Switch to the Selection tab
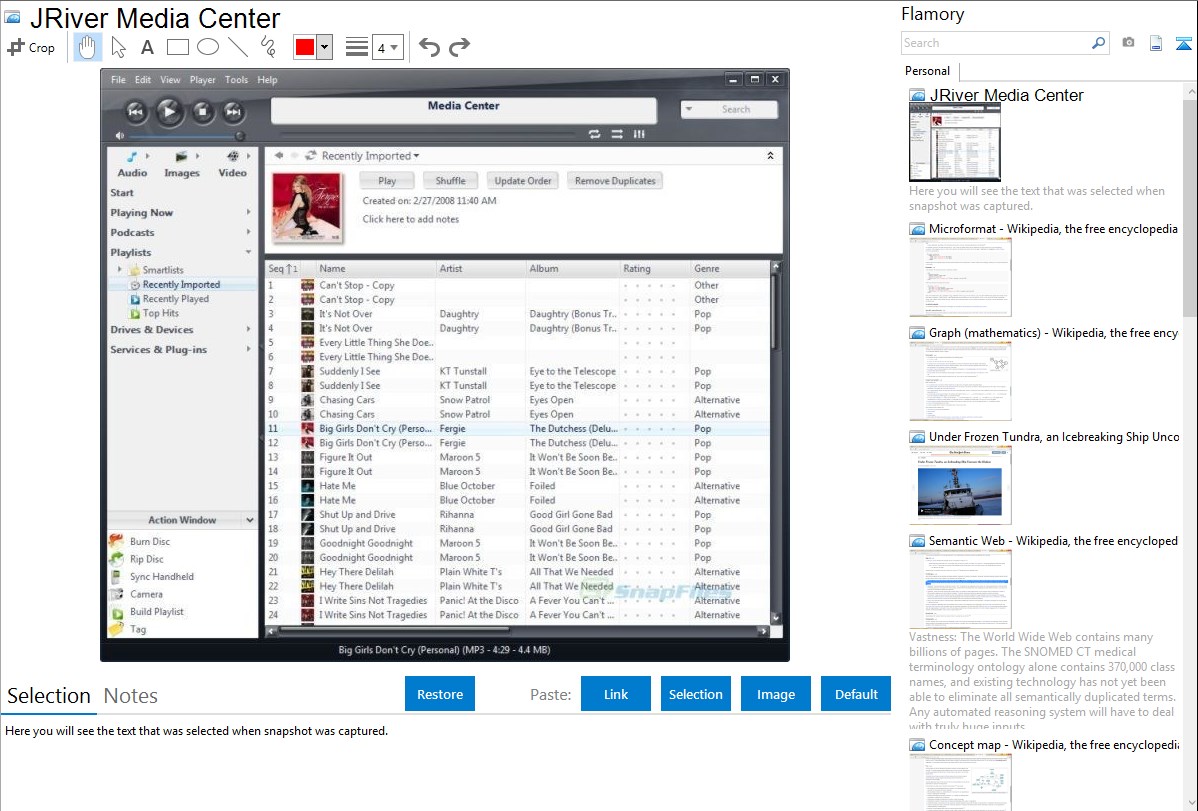 click(x=49, y=696)
